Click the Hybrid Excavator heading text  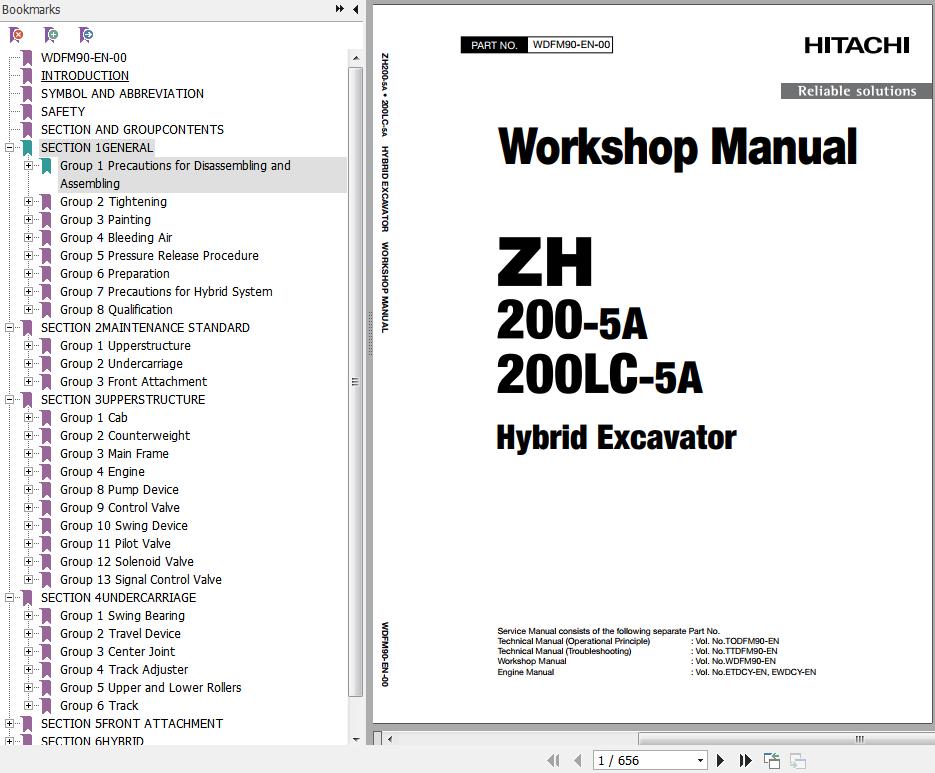tap(616, 438)
